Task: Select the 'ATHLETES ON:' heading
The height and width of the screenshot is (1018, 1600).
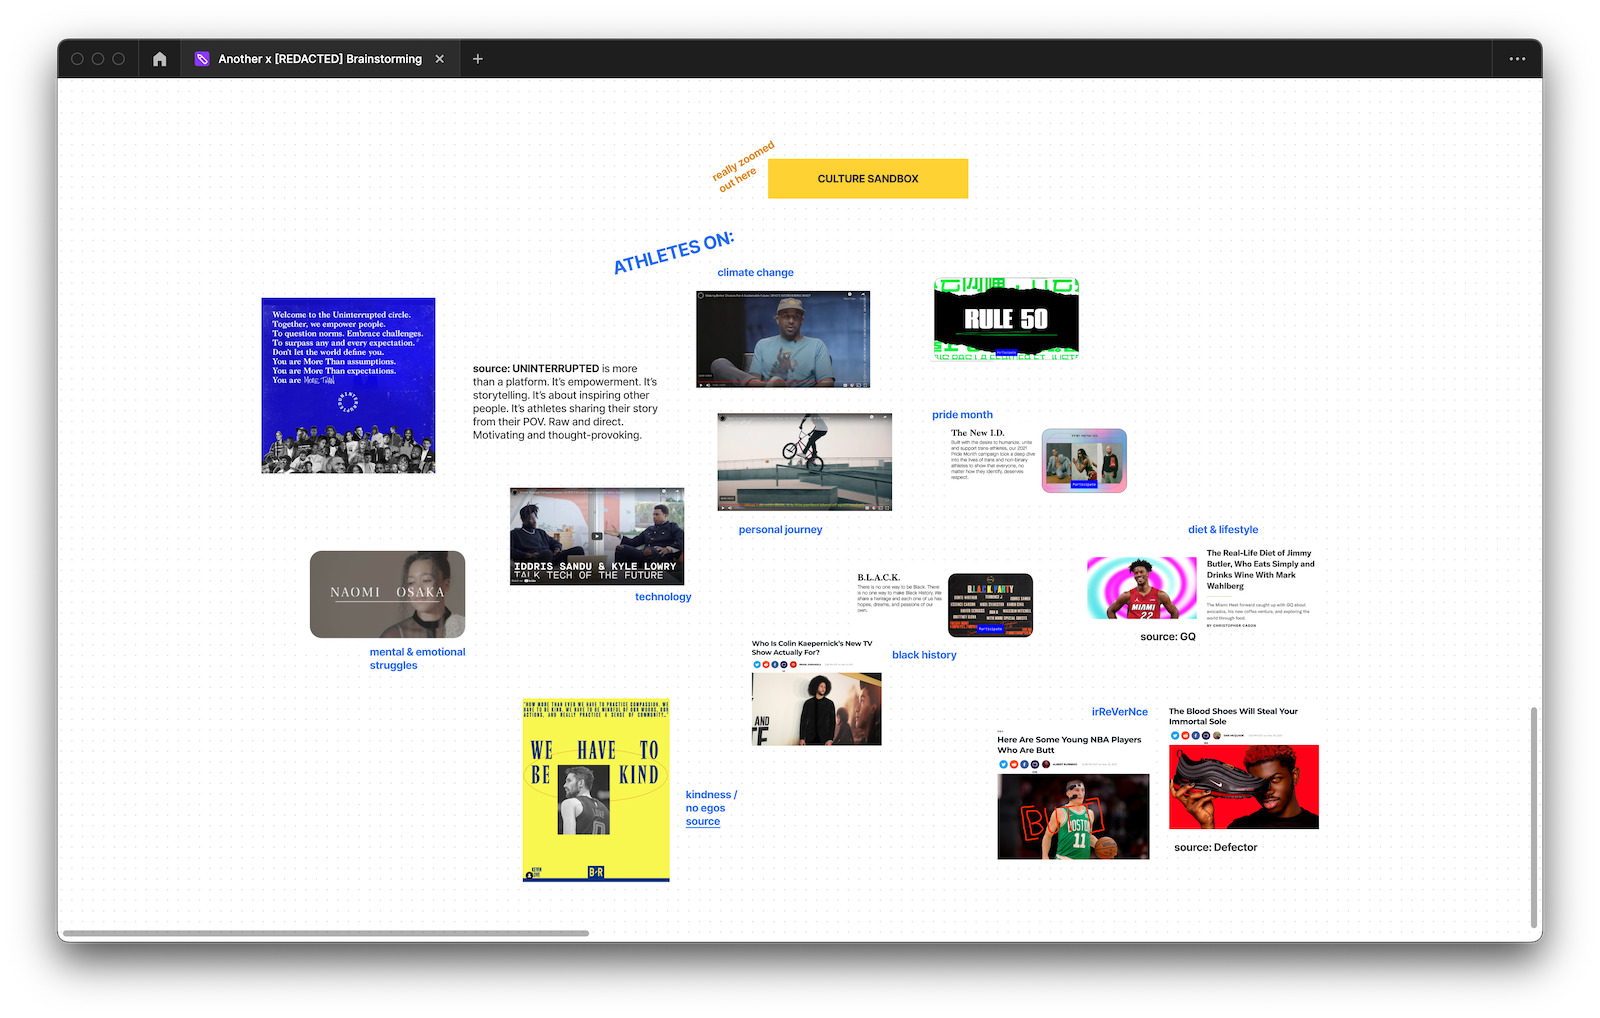Action: click(x=674, y=253)
